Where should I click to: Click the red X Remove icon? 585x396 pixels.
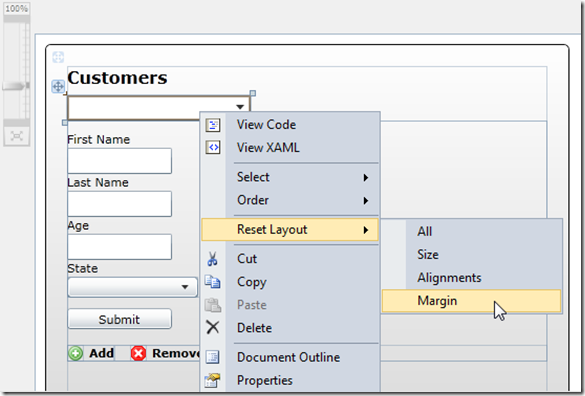point(138,353)
